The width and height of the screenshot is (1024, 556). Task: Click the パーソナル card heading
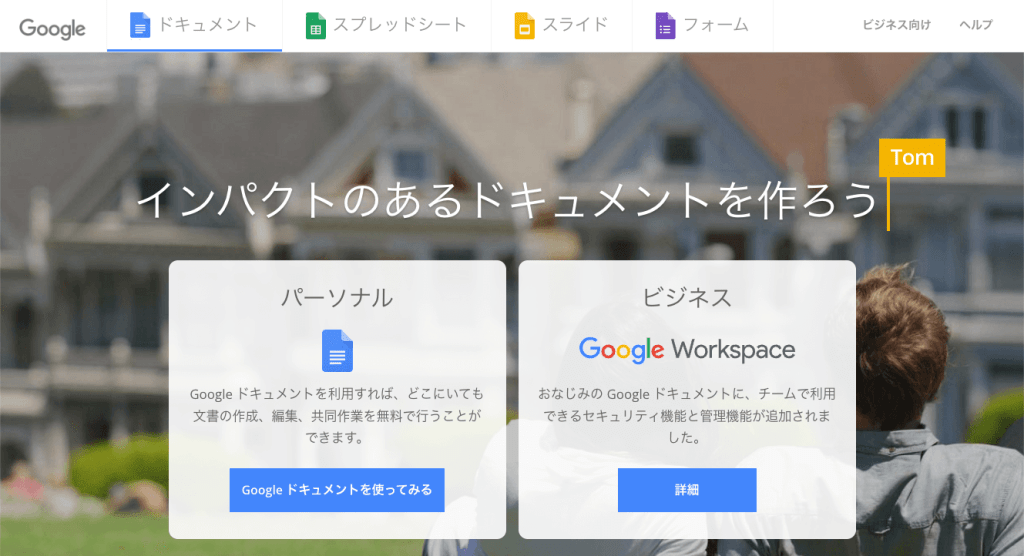click(x=337, y=298)
